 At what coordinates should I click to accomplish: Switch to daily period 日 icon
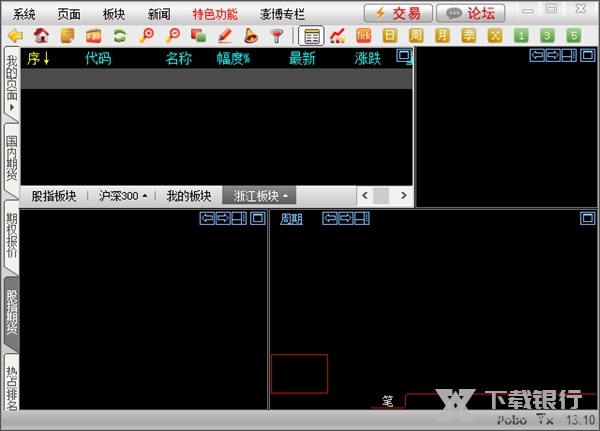pos(390,36)
